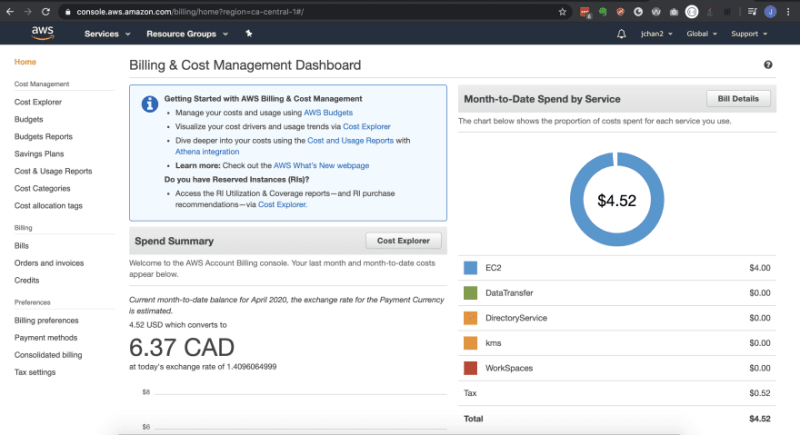
Task: Click the red extension icon with badge
Action: [x=585, y=12]
